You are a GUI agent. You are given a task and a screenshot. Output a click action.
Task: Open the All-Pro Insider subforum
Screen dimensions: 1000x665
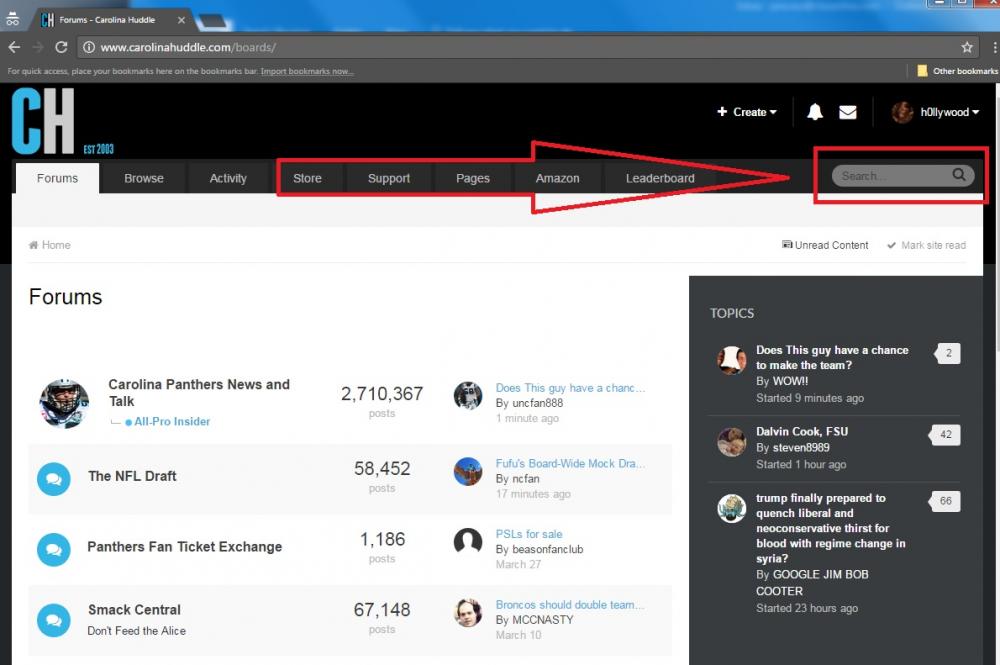pos(172,421)
